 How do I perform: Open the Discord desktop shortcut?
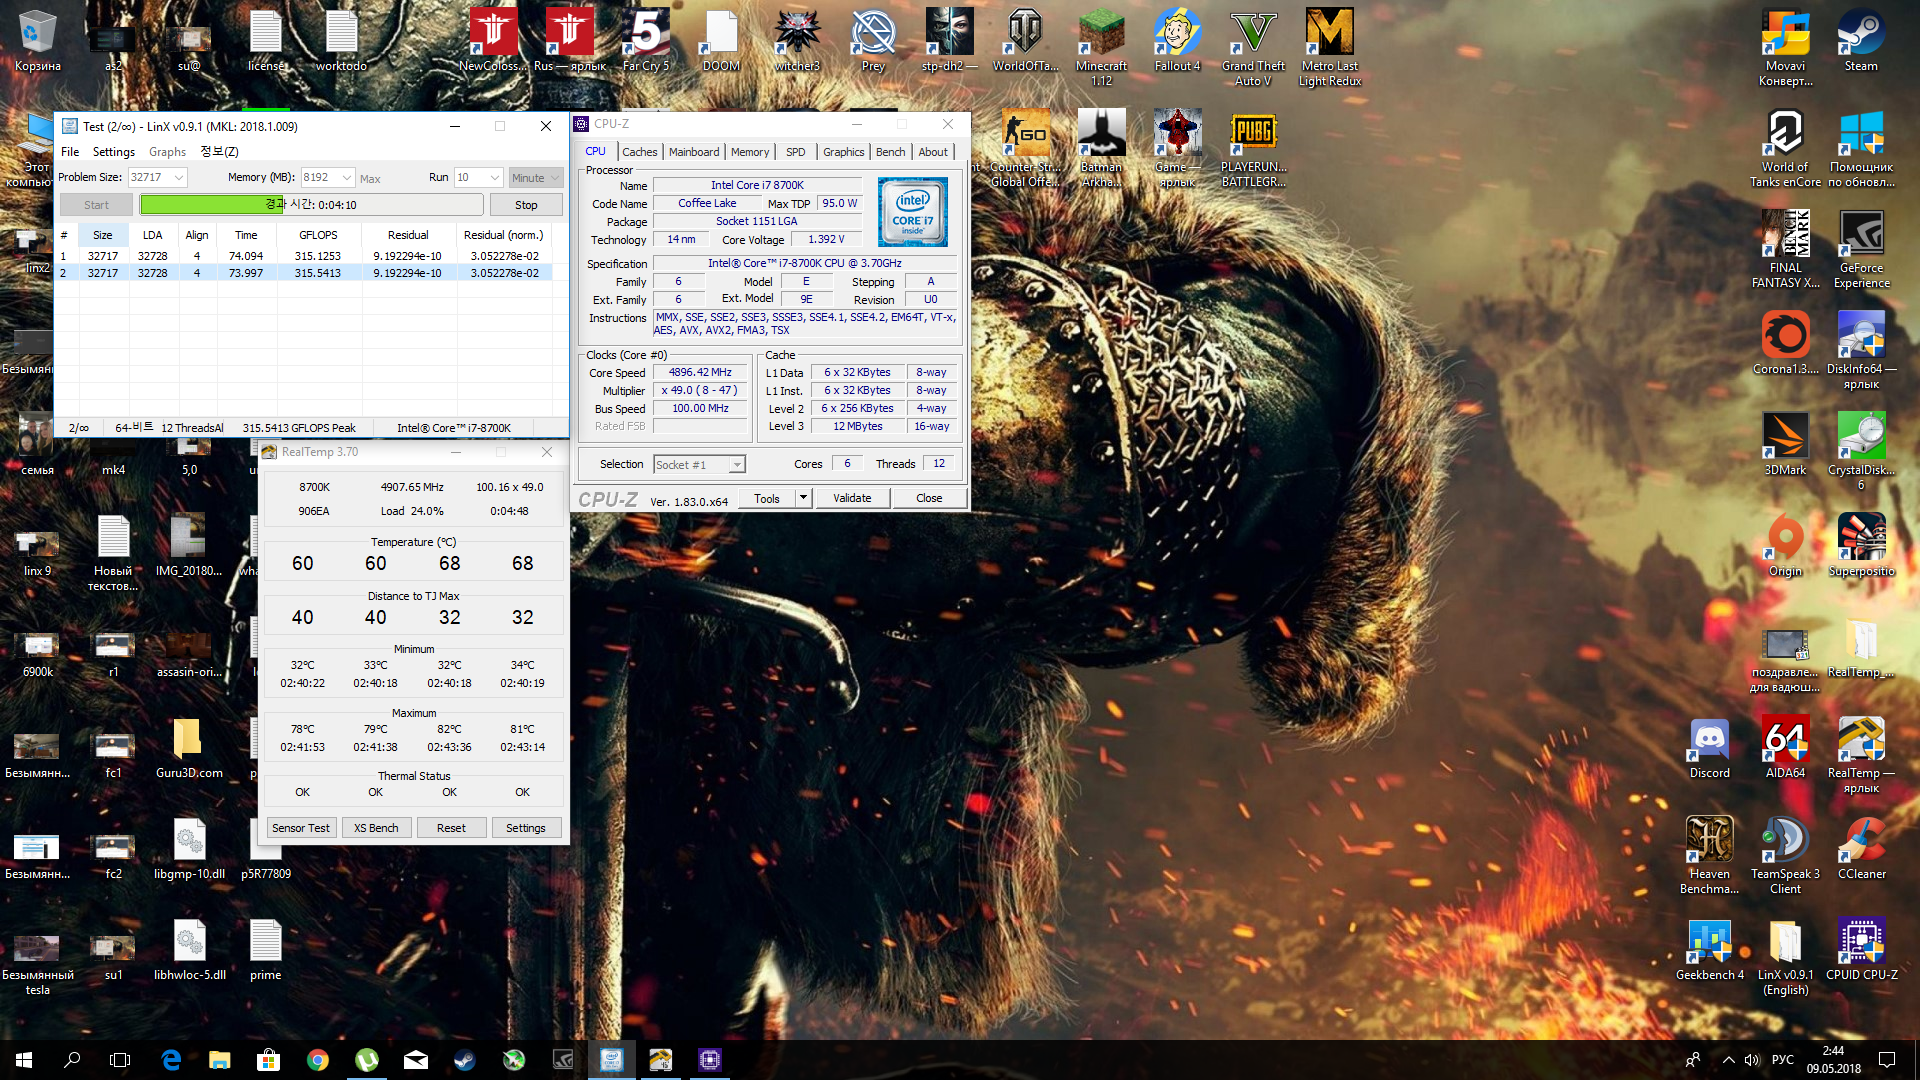1709,742
